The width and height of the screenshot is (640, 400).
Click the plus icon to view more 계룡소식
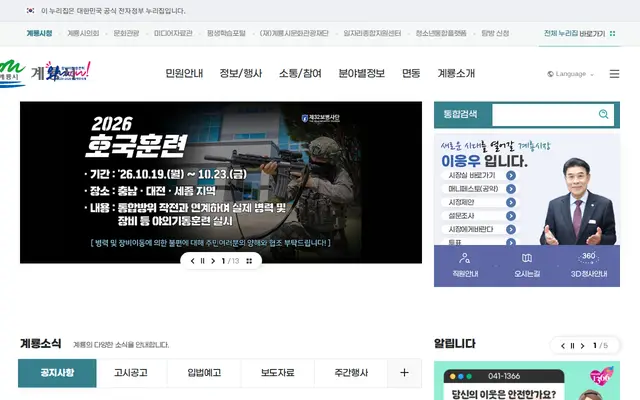[x=404, y=373]
